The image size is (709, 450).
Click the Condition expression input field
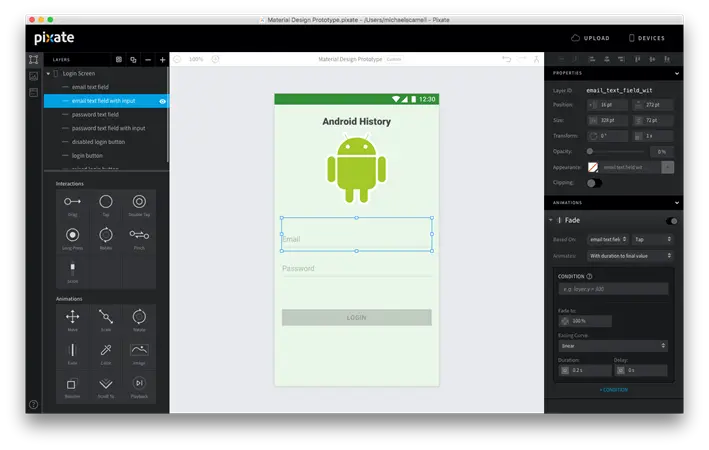click(x=613, y=289)
